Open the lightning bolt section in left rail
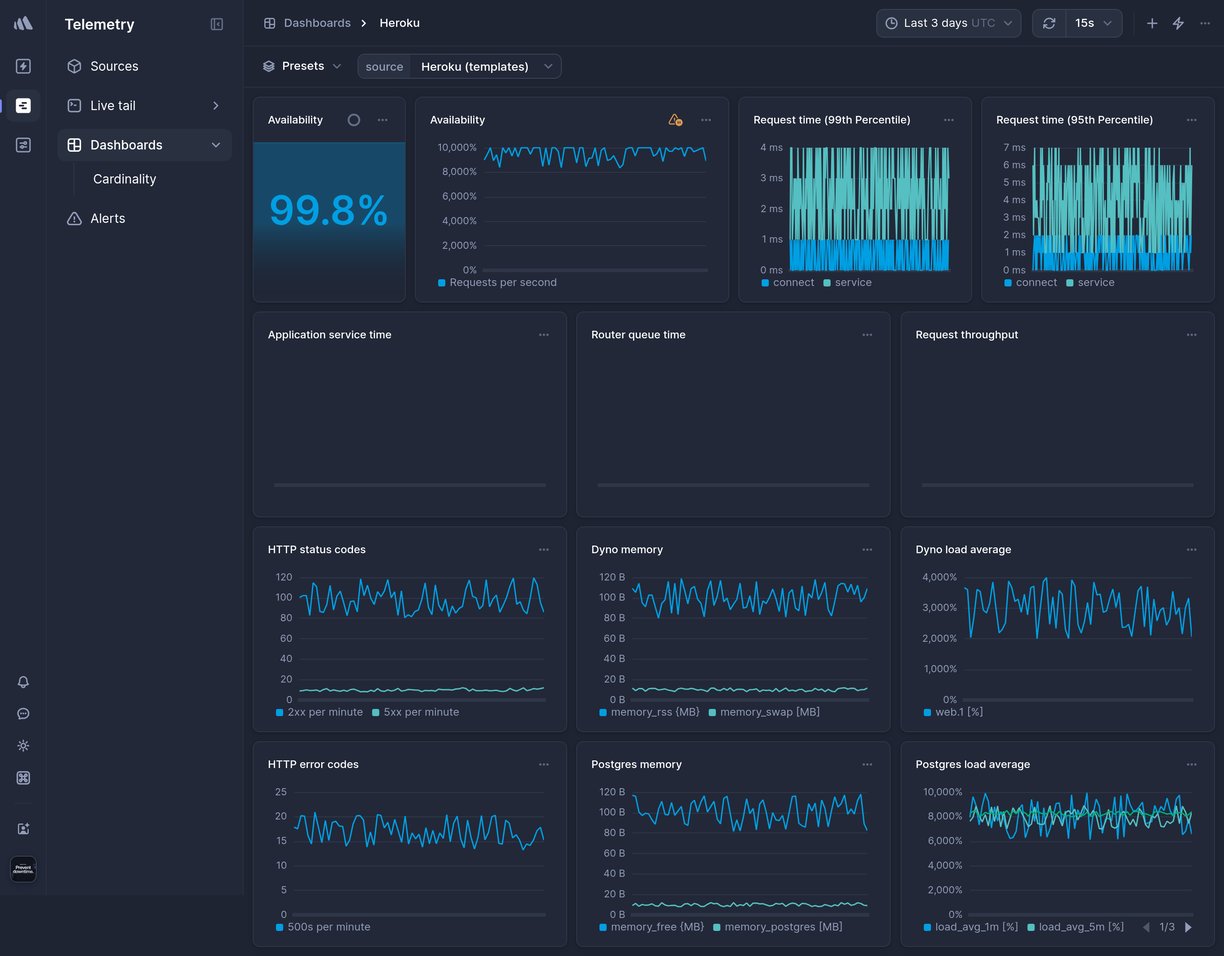1224x956 pixels. 23,66
